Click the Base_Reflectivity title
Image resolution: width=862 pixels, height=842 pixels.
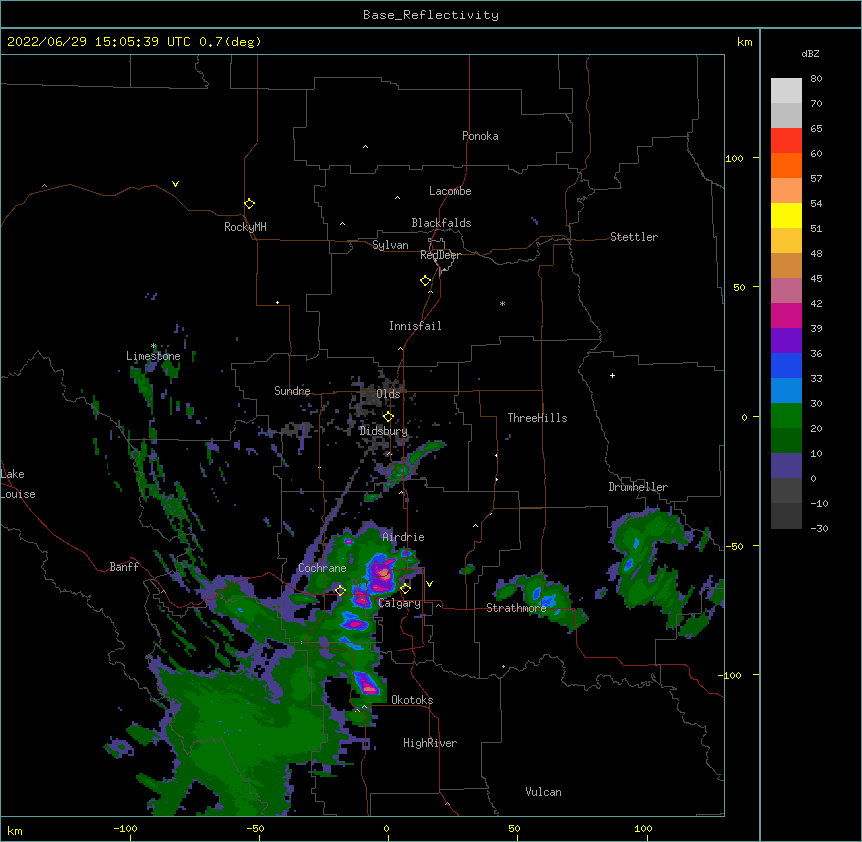click(x=431, y=15)
